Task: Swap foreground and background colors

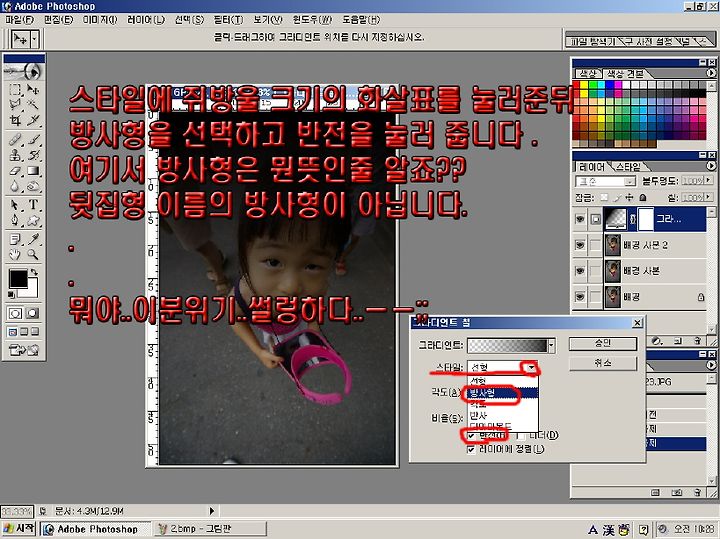Action: tap(34, 272)
